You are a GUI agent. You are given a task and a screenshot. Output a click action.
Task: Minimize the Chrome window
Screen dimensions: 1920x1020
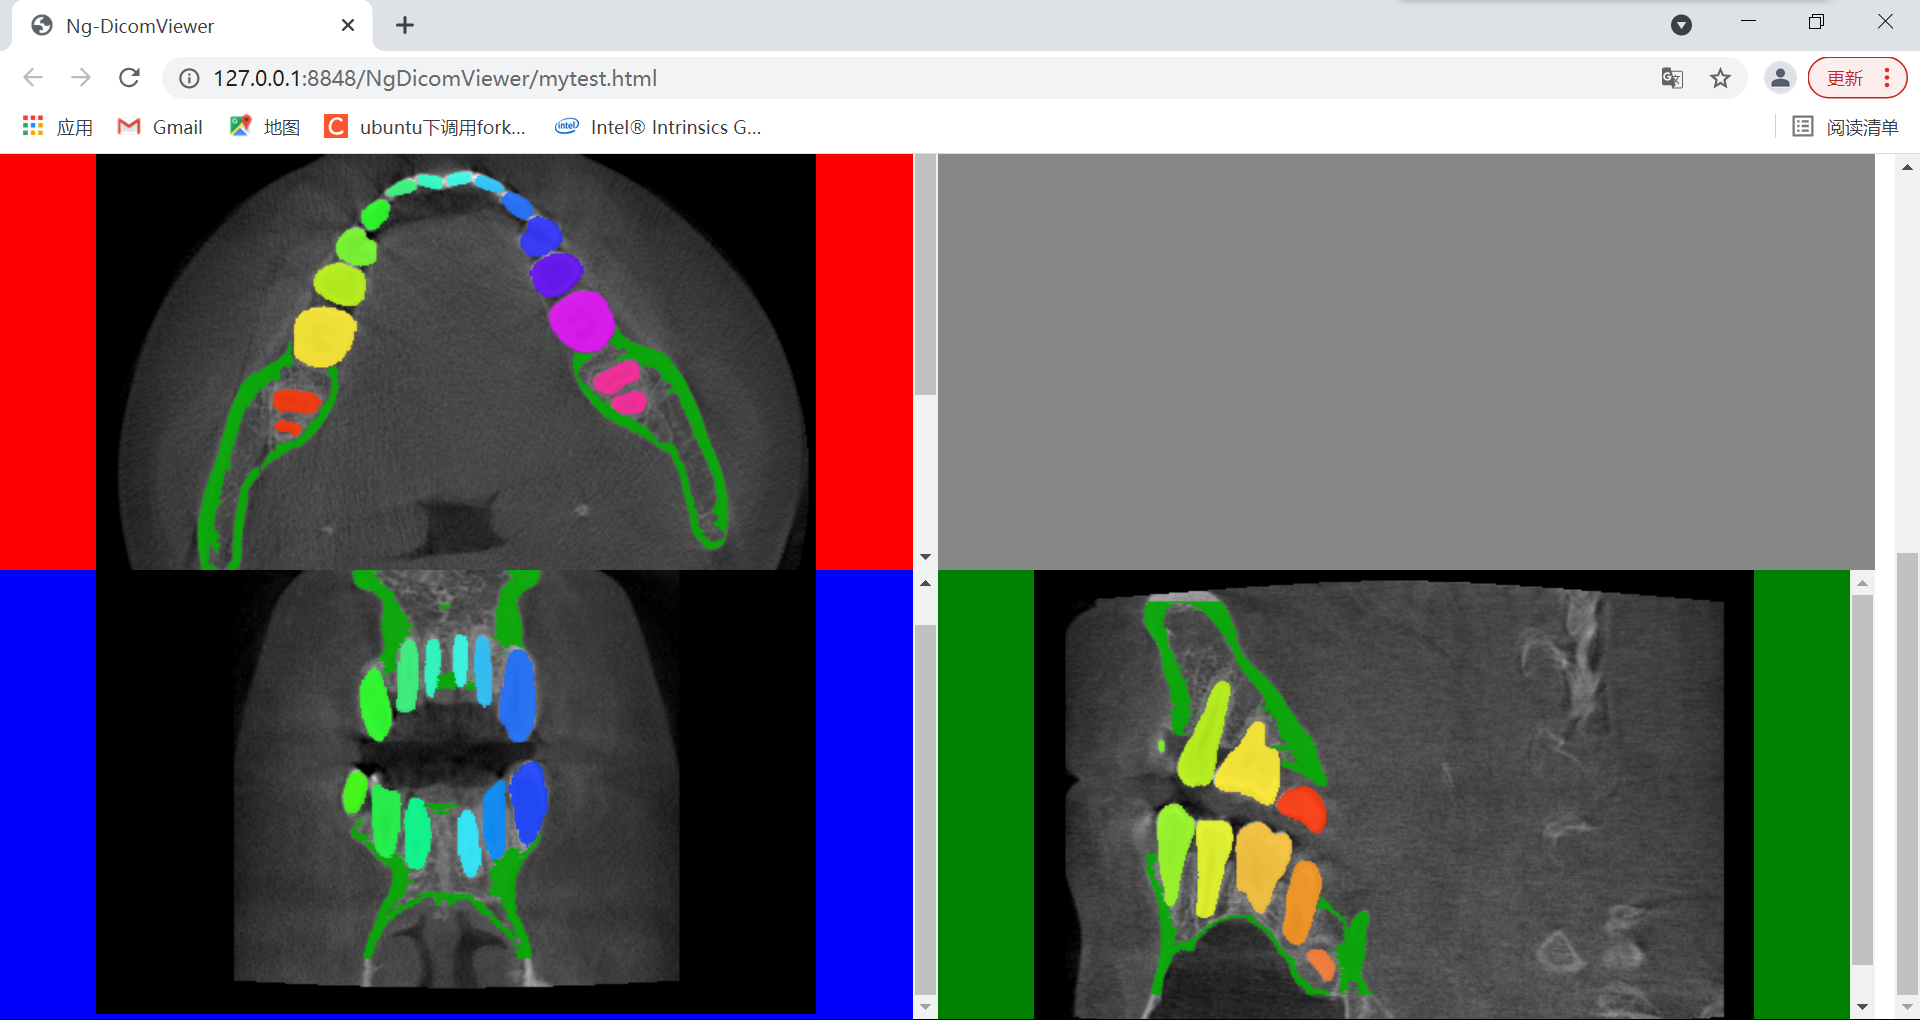[x=1749, y=22]
